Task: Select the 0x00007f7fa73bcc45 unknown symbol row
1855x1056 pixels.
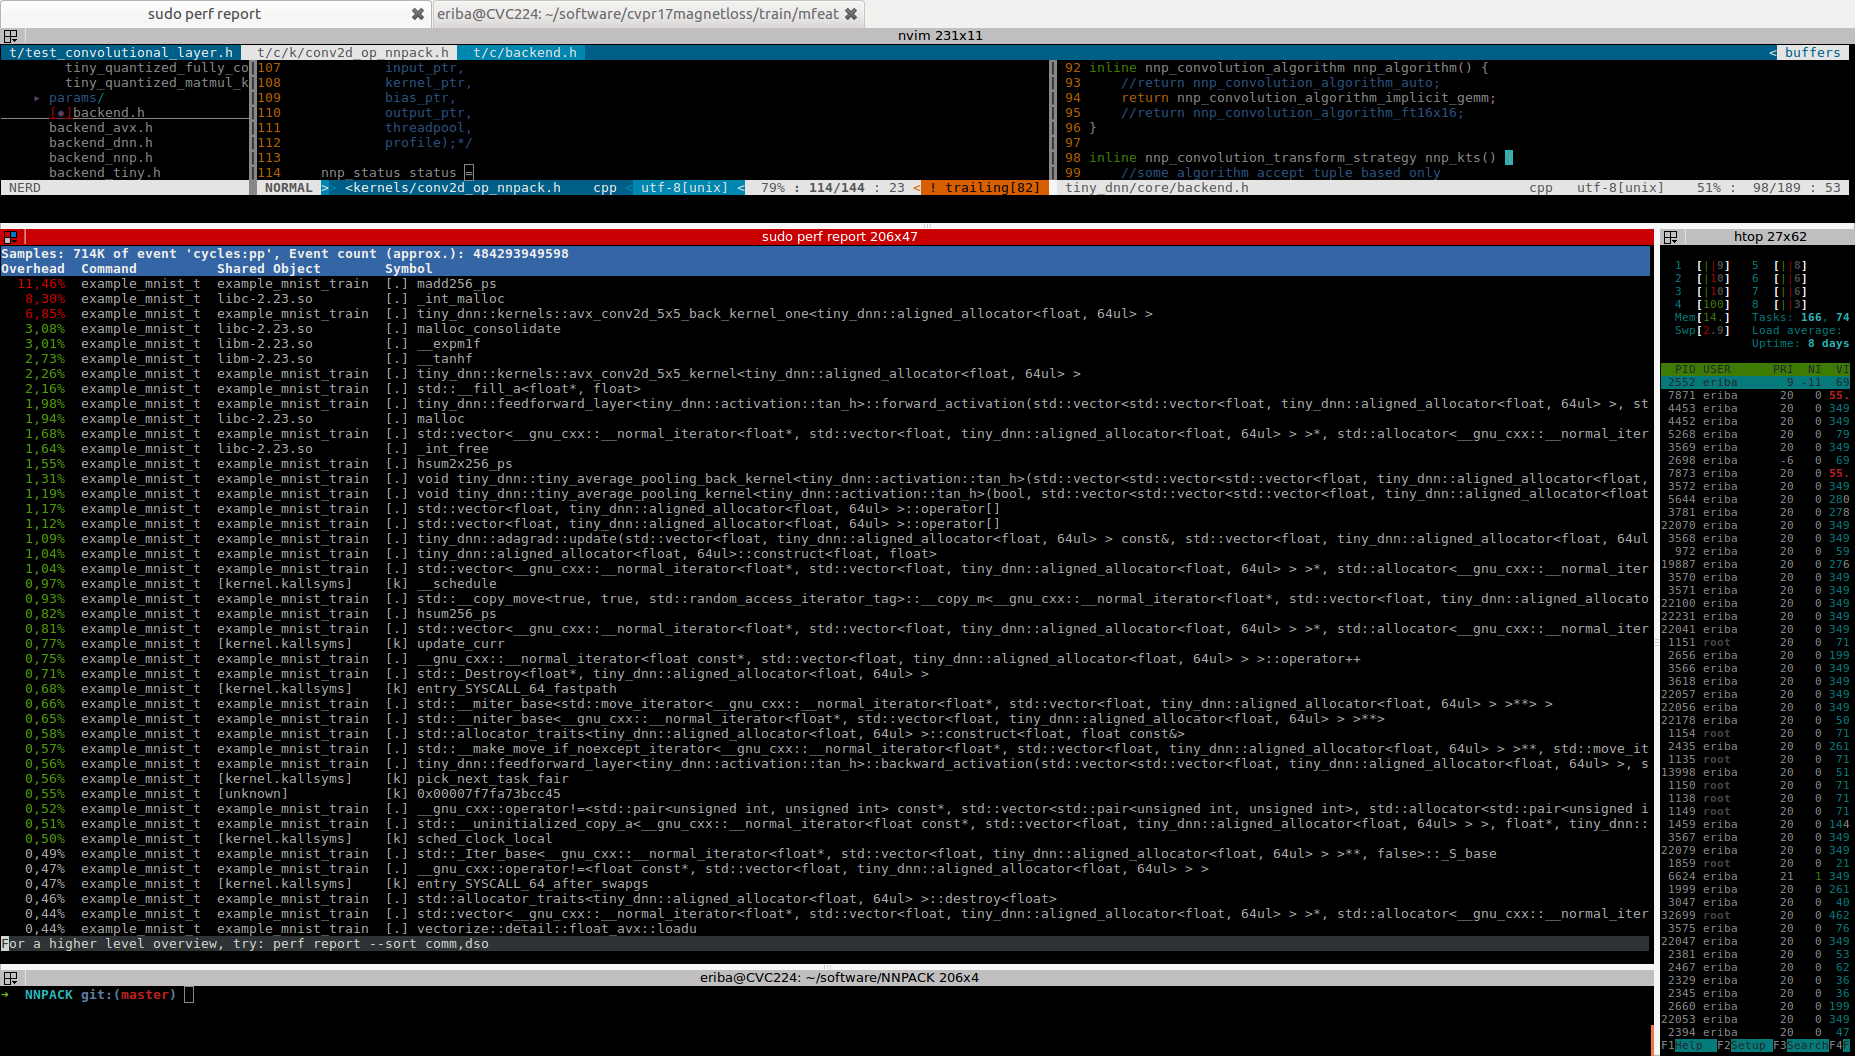Action: (825, 794)
